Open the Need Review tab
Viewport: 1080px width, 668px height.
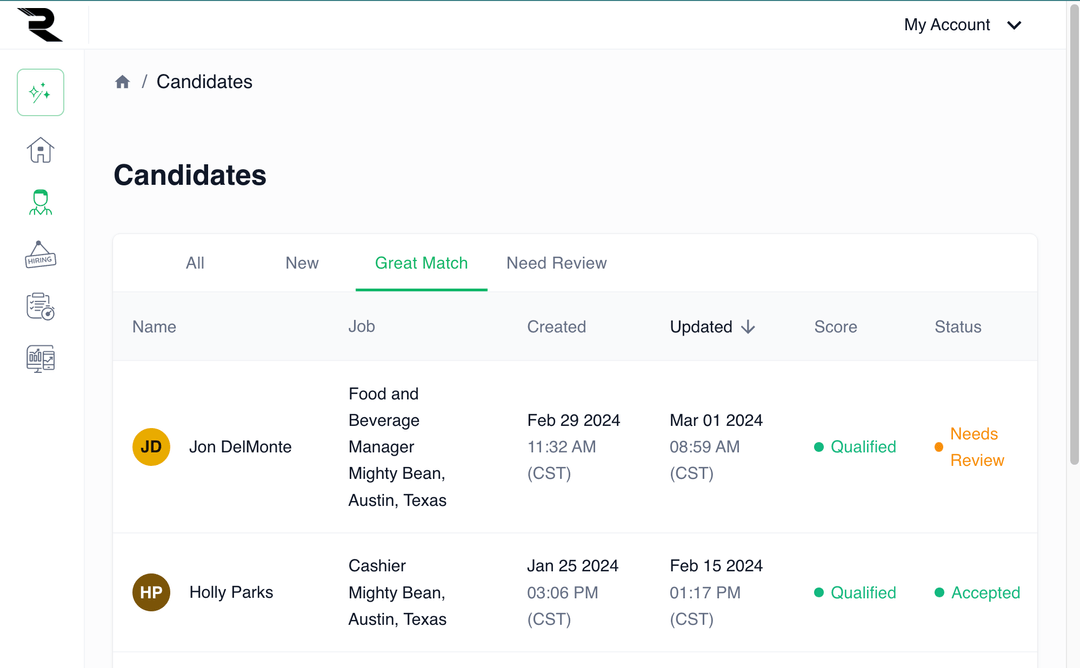coord(556,263)
